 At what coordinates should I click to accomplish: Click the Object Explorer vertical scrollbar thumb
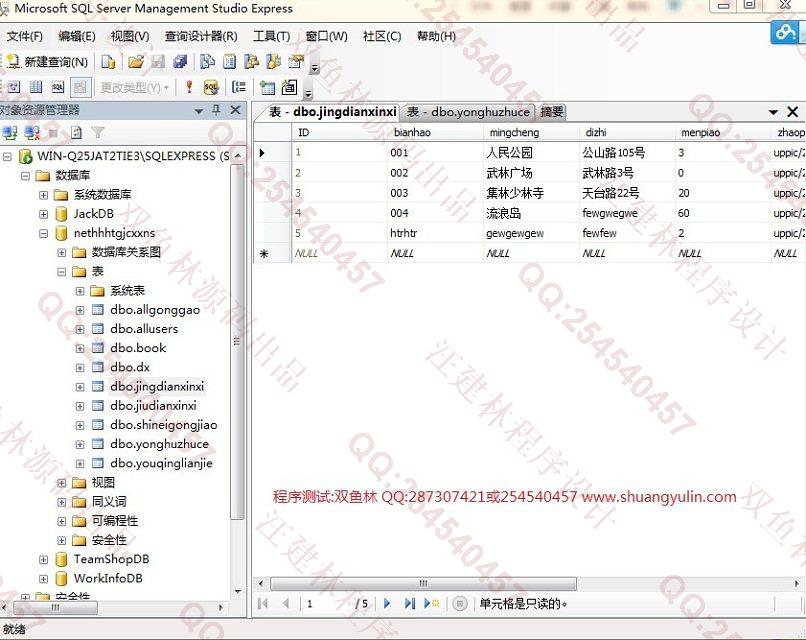point(236,341)
